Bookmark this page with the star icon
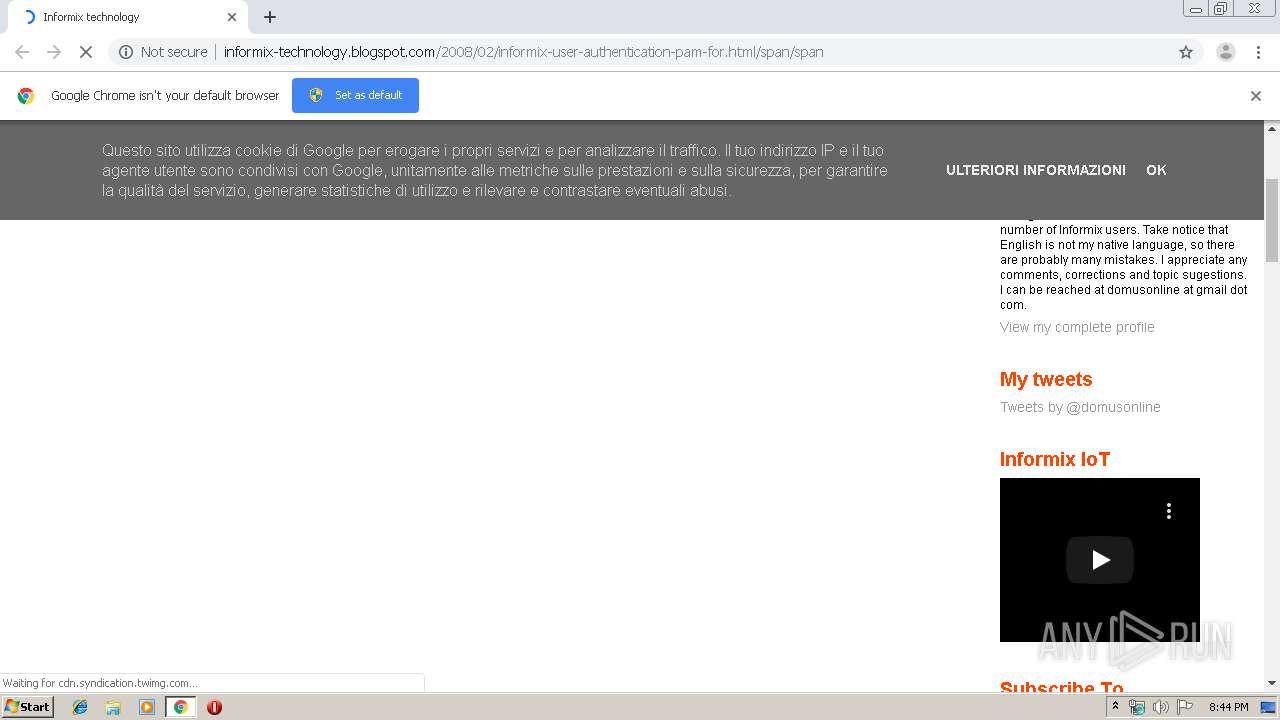 click(1186, 52)
